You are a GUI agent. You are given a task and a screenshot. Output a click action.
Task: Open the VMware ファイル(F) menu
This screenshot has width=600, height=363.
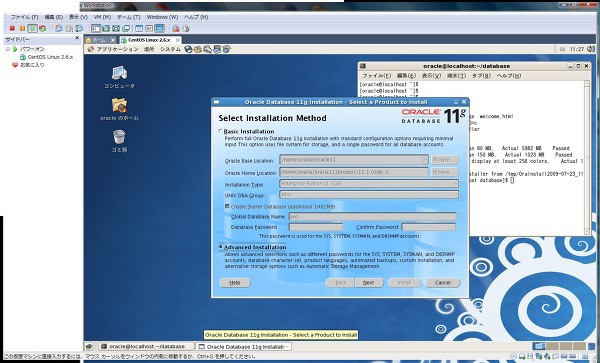24,17
